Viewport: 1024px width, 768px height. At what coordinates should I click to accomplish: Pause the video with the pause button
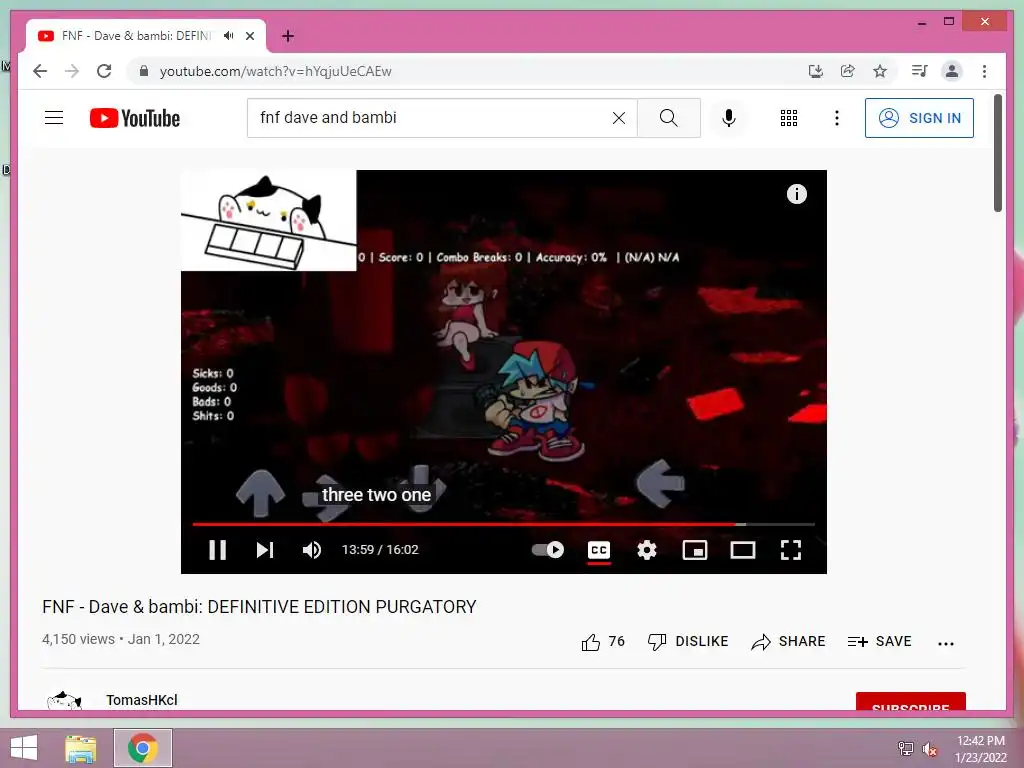[x=217, y=550]
